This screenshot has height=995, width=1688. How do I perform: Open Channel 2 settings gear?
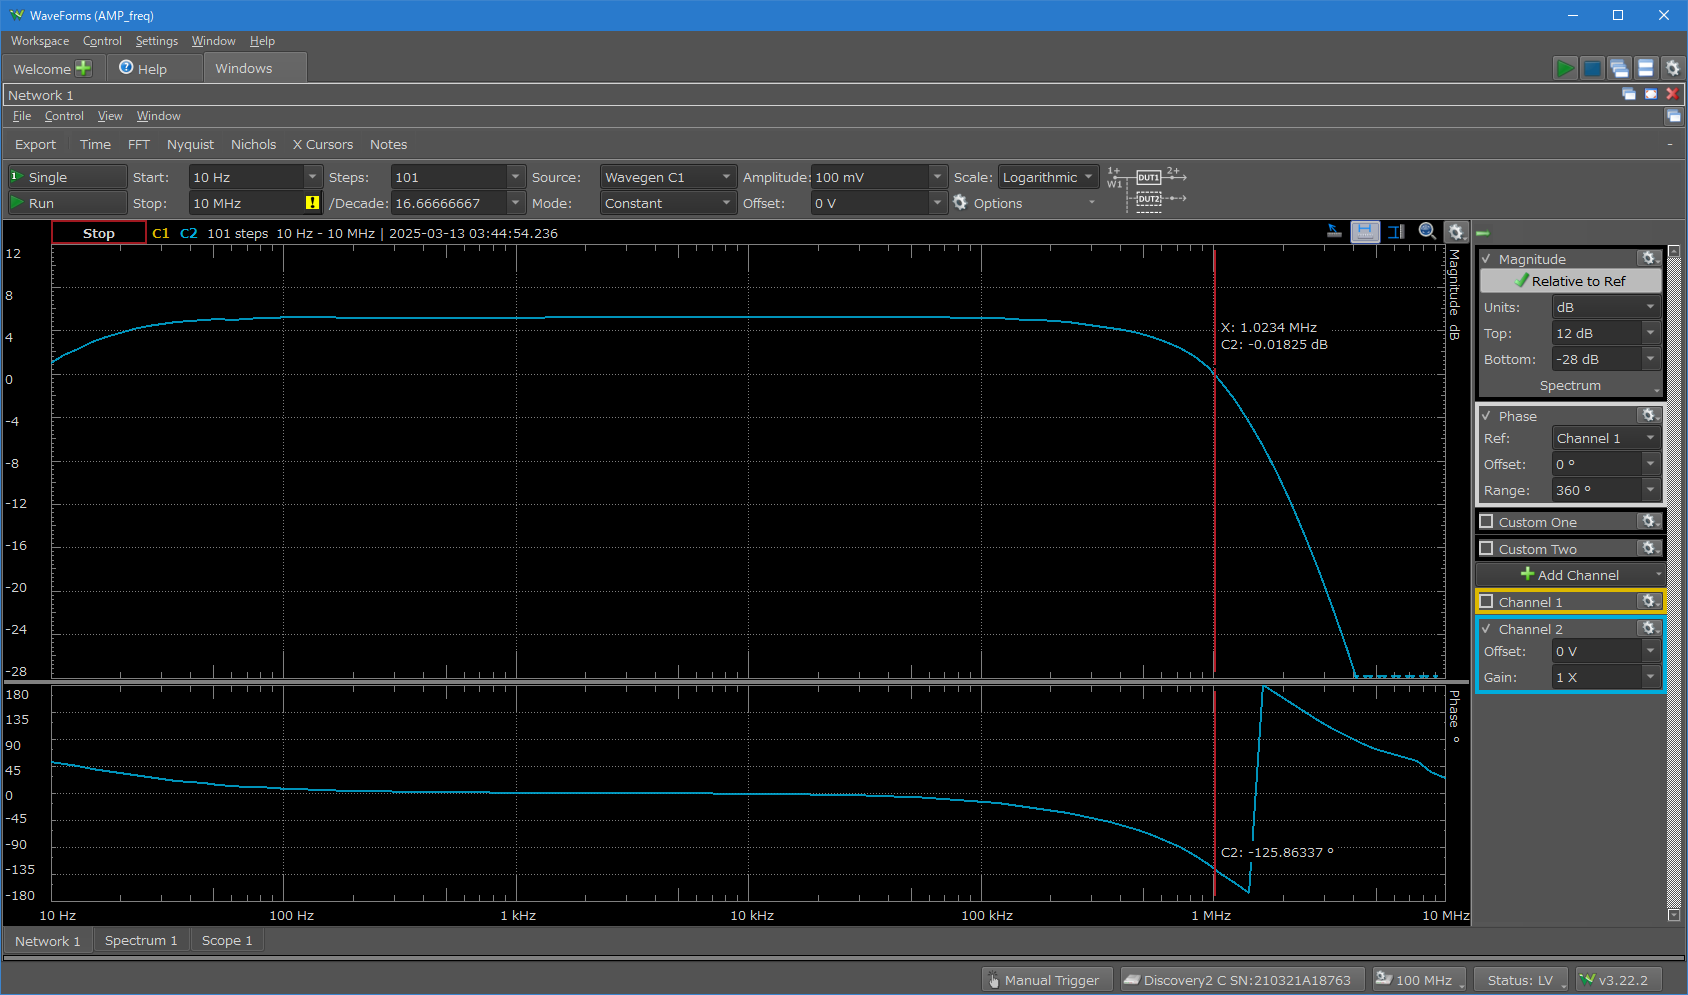(x=1650, y=628)
